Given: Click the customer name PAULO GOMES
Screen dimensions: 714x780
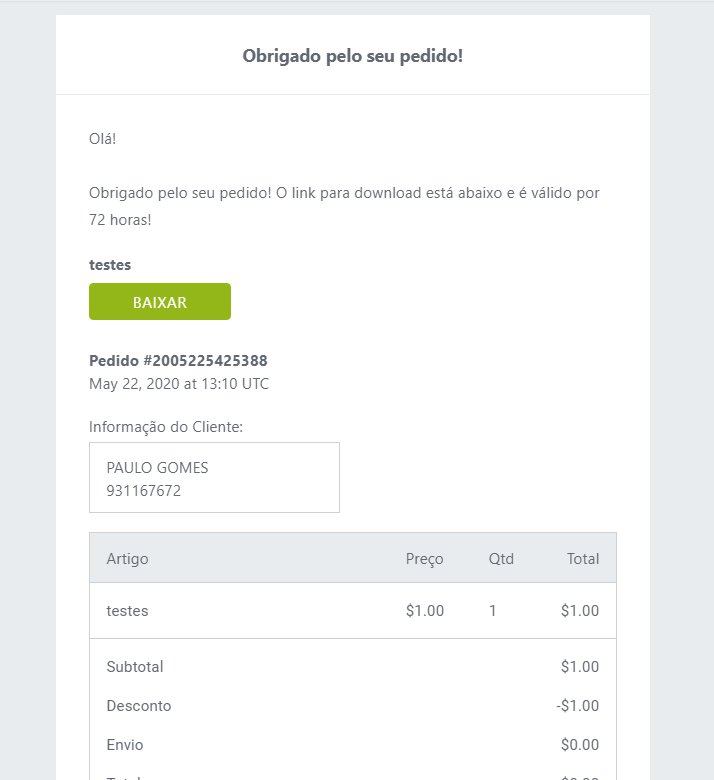Looking at the screenshot, I should [157, 468].
